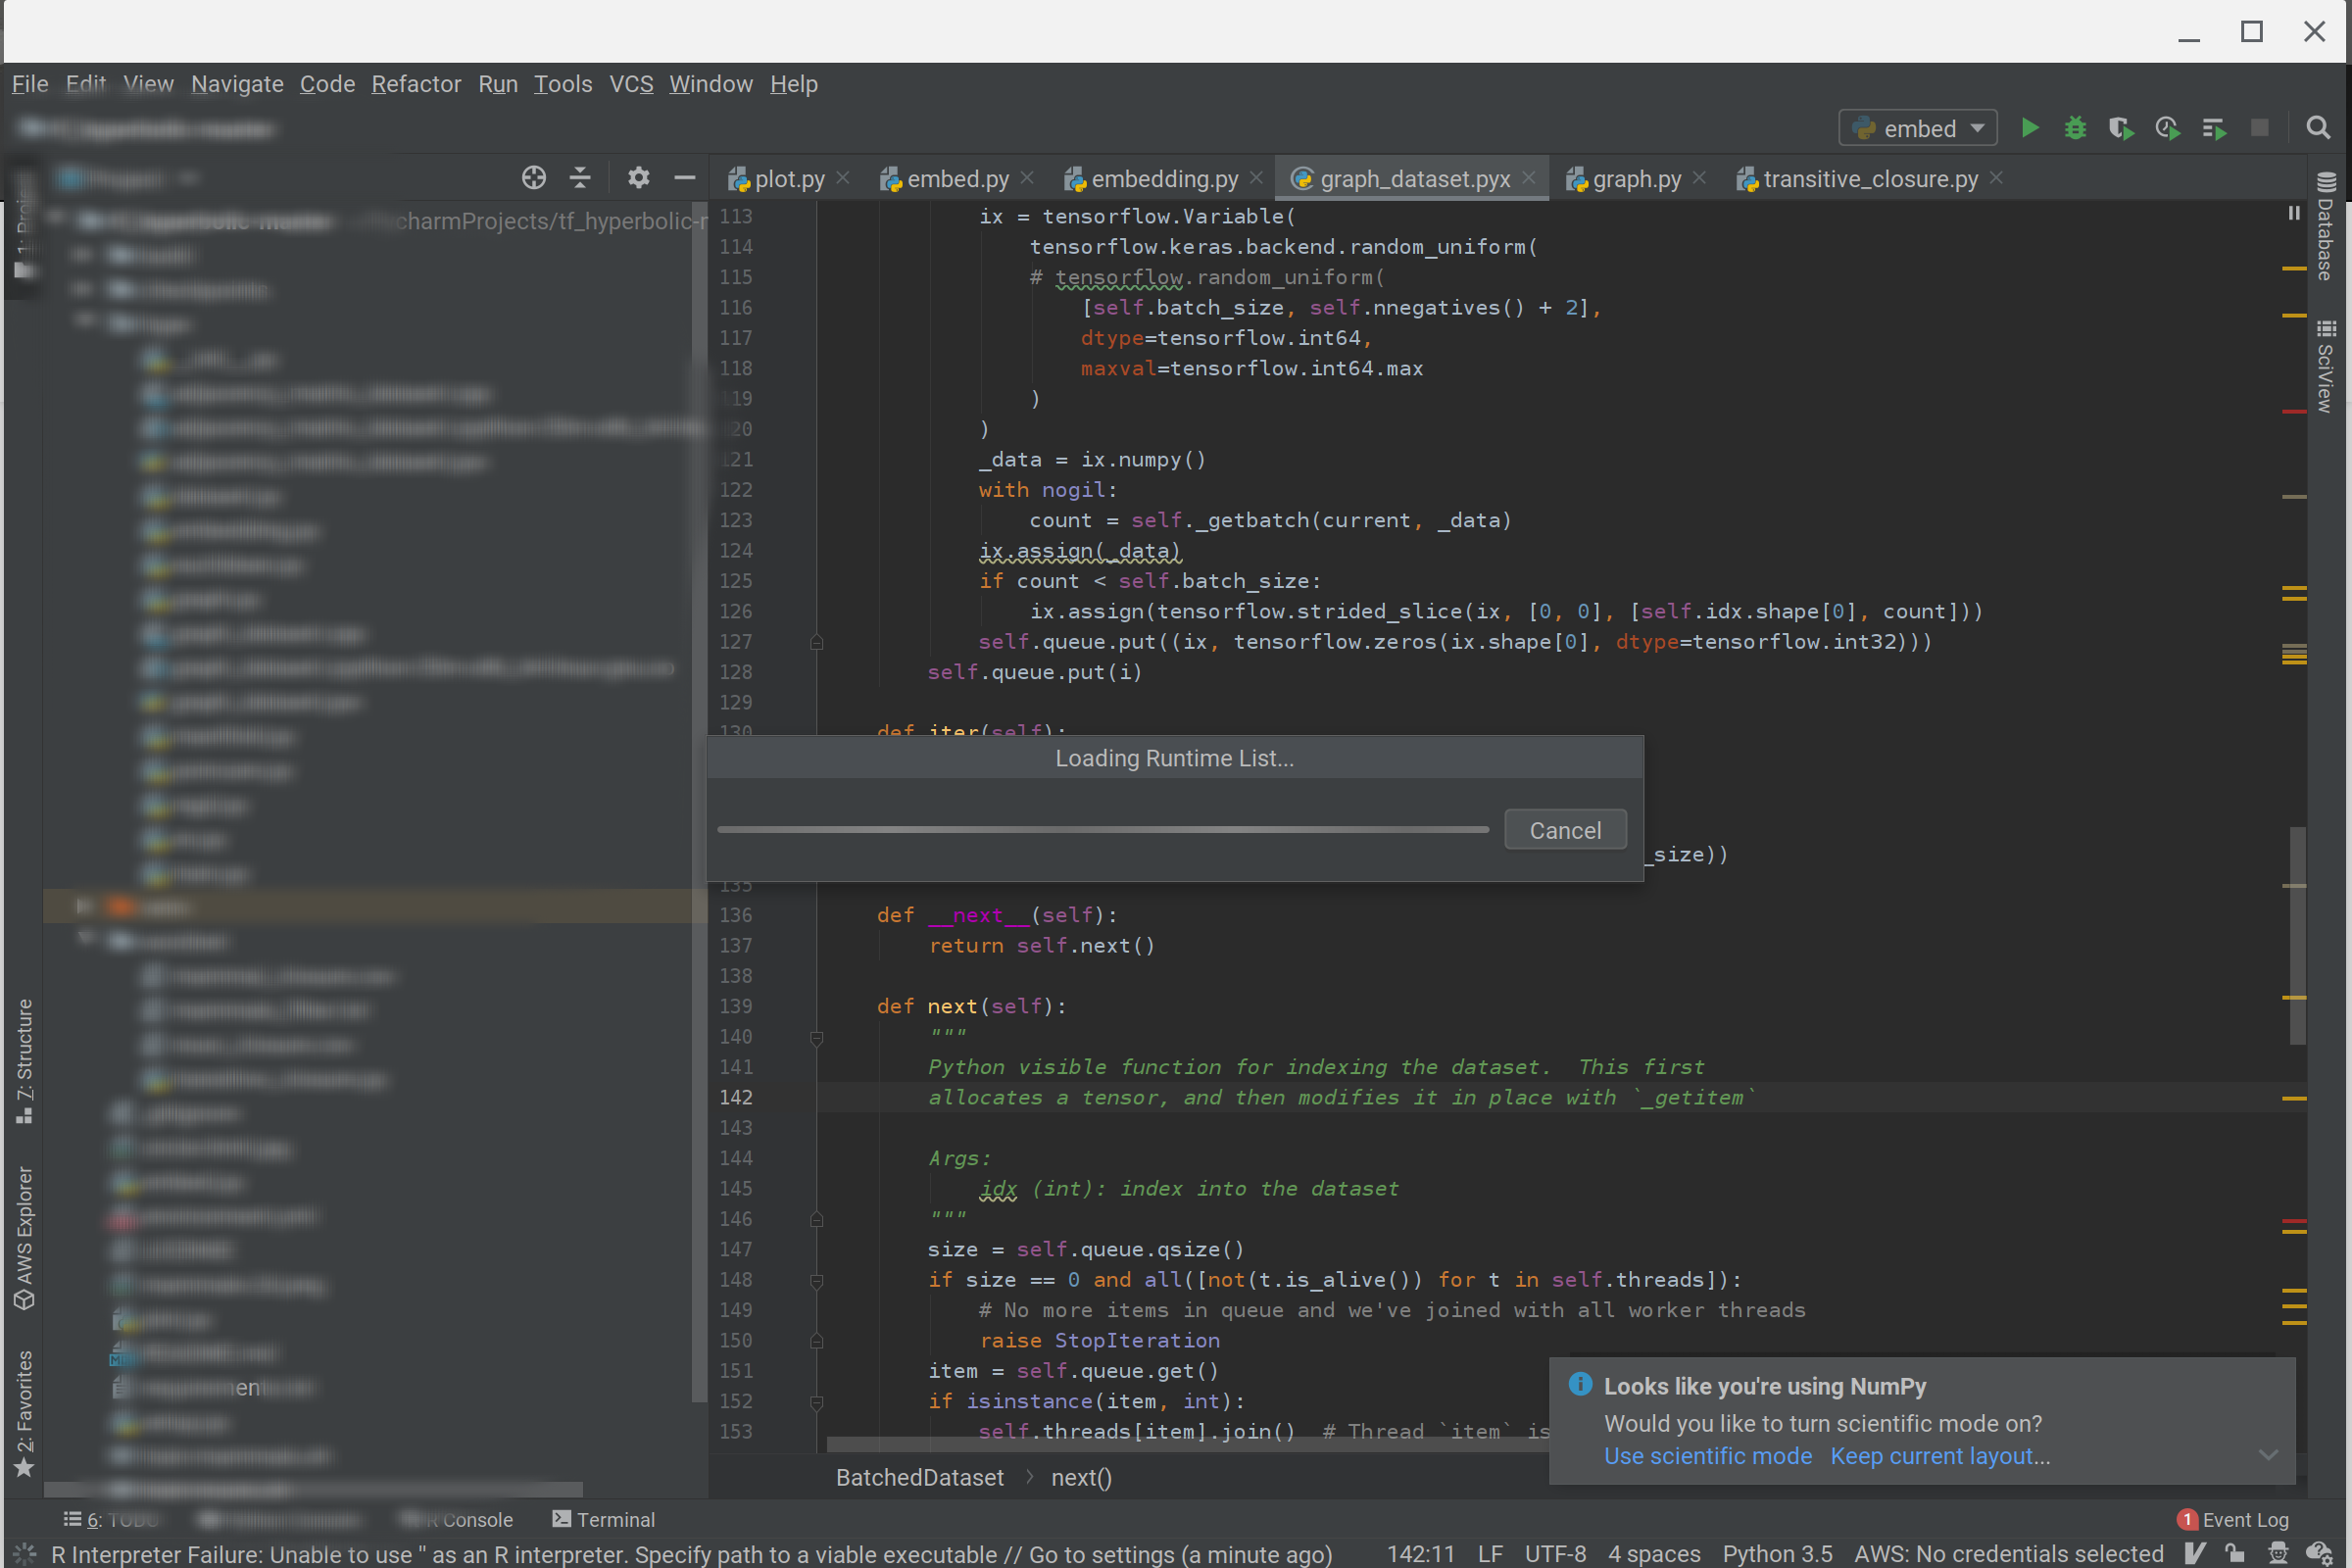Click the green Run button

click(2029, 128)
